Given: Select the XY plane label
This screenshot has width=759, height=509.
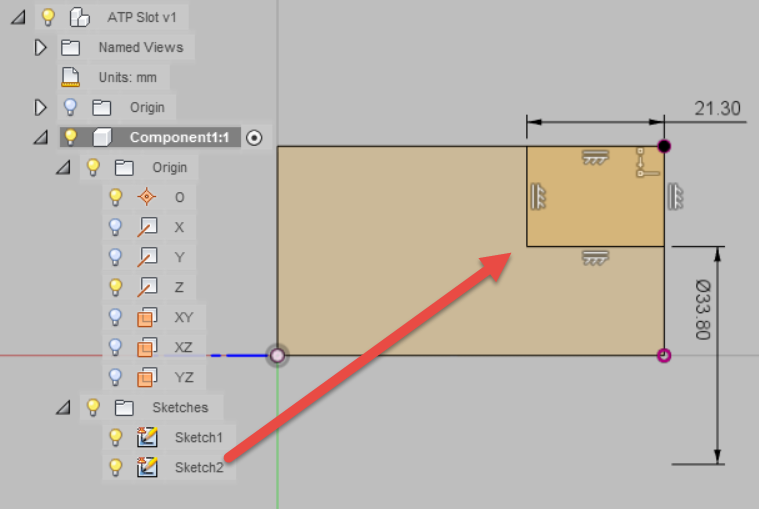Looking at the screenshot, I should click(183, 317).
